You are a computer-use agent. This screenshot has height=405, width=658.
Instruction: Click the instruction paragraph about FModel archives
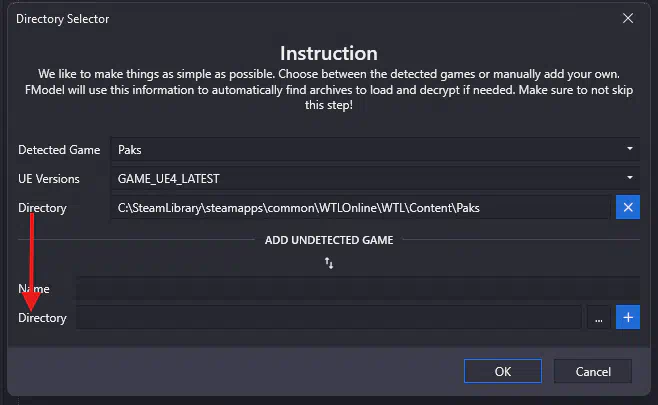(x=328, y=90)
